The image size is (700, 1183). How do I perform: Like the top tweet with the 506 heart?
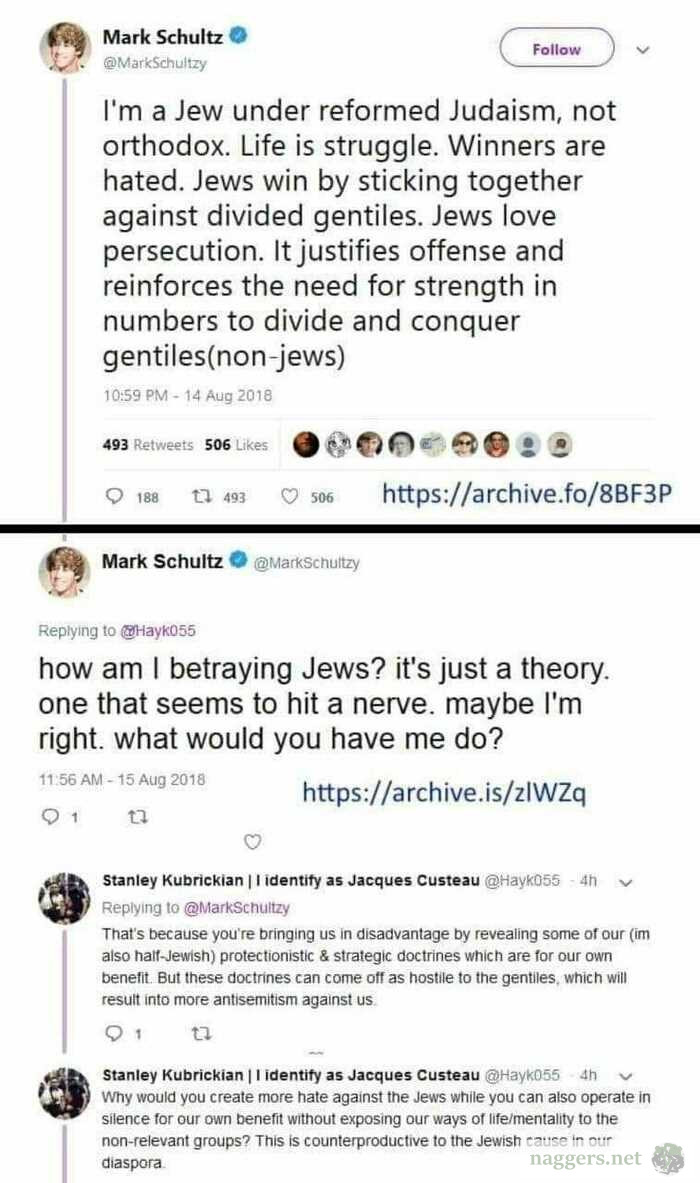(x=290, y=496)
